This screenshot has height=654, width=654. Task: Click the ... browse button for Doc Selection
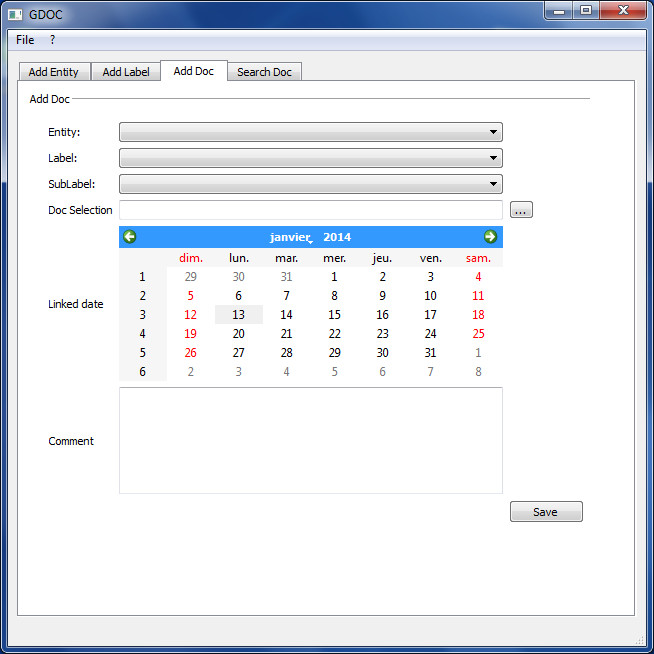[521, 210]
